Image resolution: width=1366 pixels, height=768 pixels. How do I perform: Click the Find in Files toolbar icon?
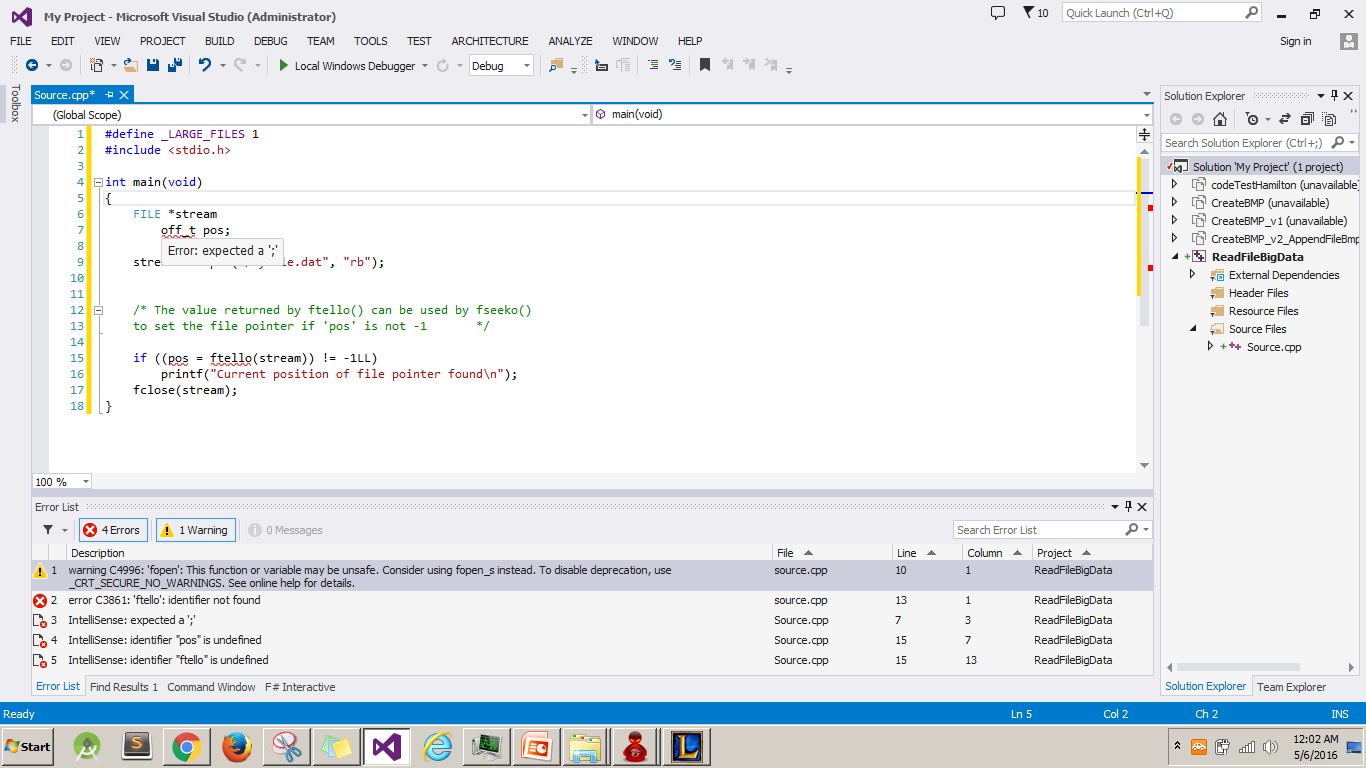coord(556,65)
